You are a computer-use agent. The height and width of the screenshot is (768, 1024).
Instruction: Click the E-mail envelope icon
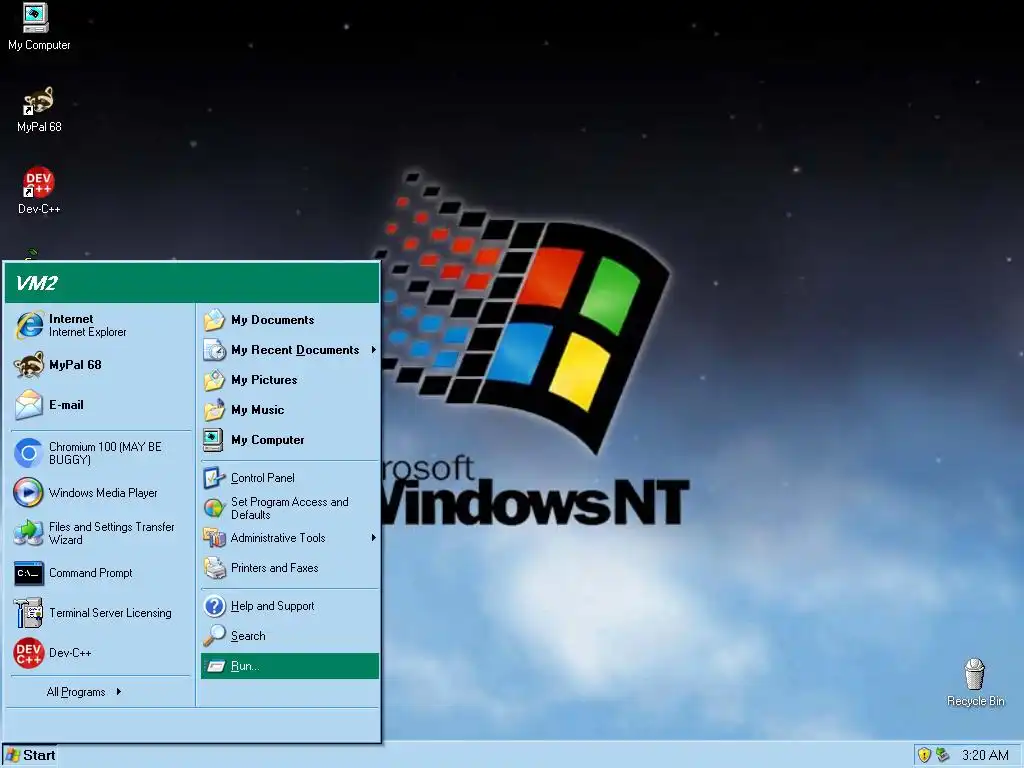pyautogui.click(x=29, y=405)
